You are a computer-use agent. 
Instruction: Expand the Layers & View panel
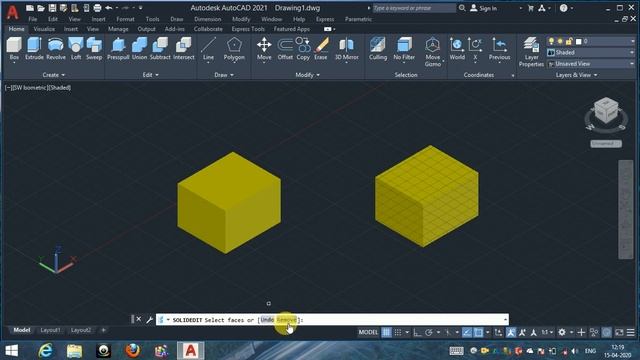[x=576, y=75]
